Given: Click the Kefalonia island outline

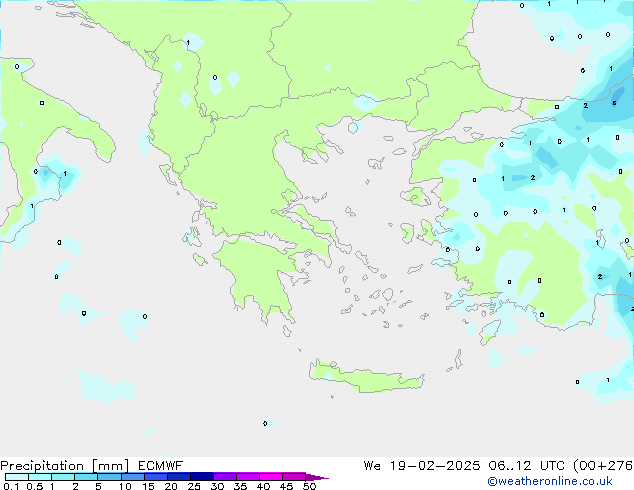Looking at the screenshot, I should tap(190, 237).
